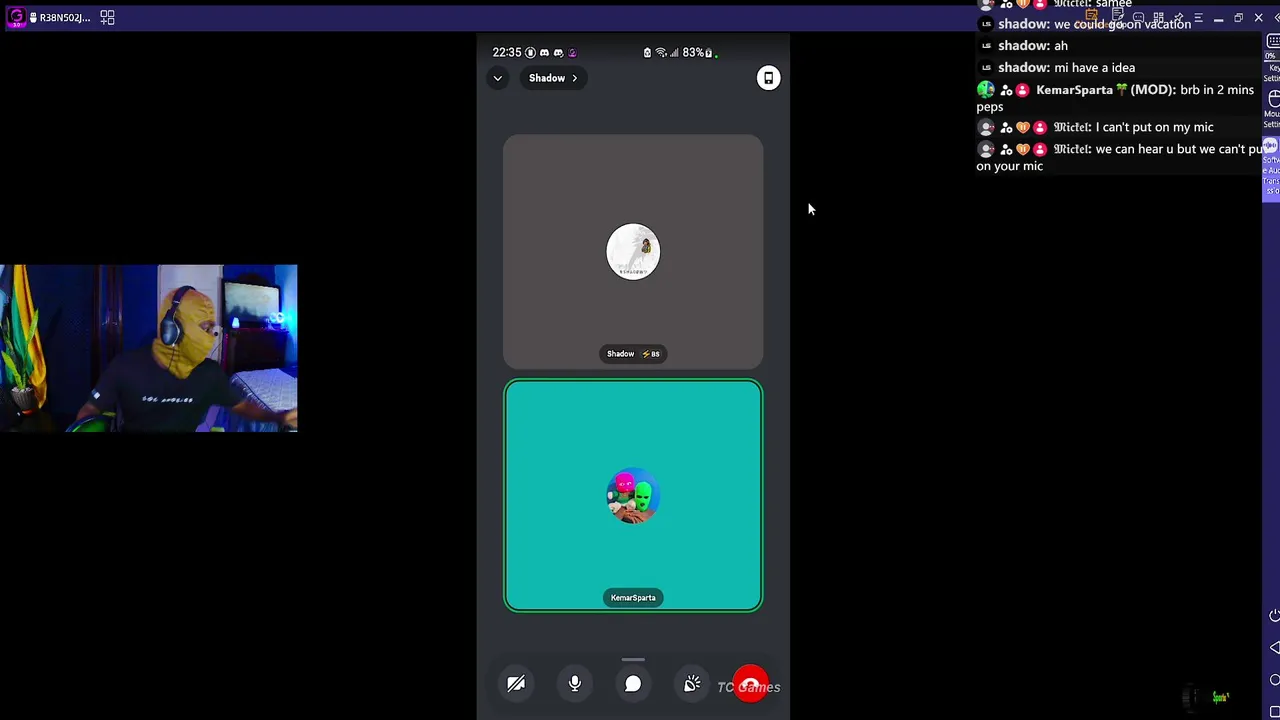Click the Sparta logo watermark at bottom right

click(1220, 697)
